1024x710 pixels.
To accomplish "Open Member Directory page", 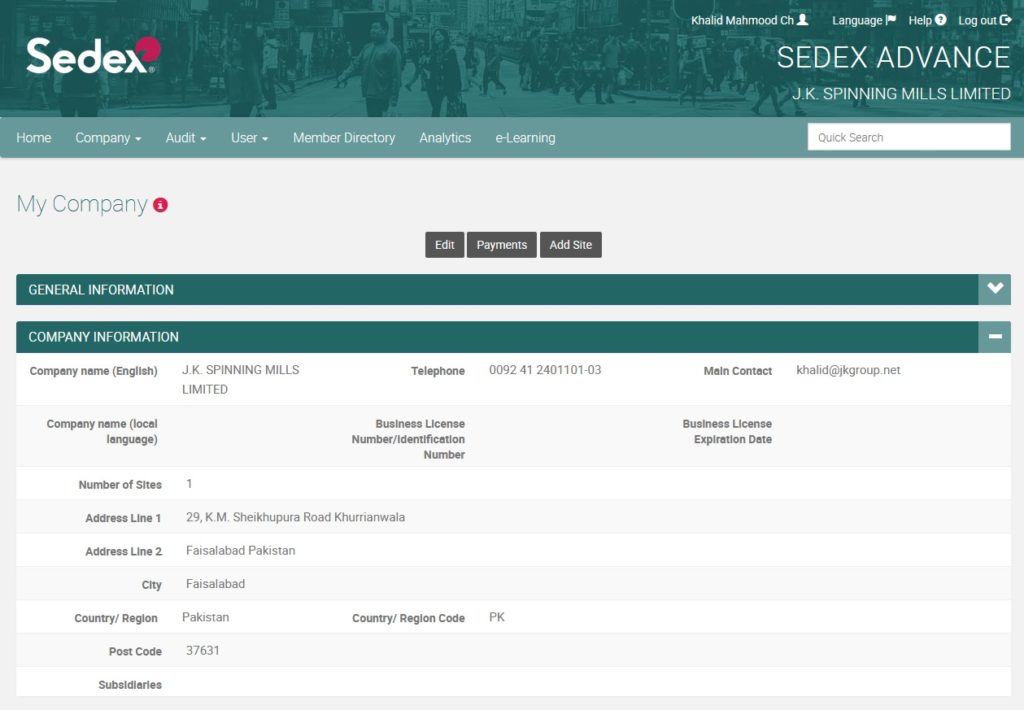I will pyautogui.click(x=344, y=138).
